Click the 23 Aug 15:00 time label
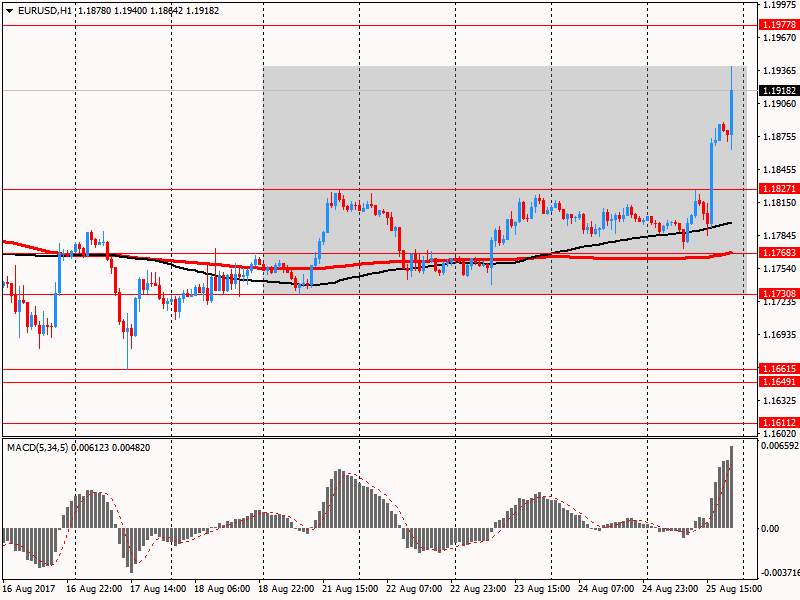This screenshot has height=600, width=800. pyautogui.click(x=542, y=589)
